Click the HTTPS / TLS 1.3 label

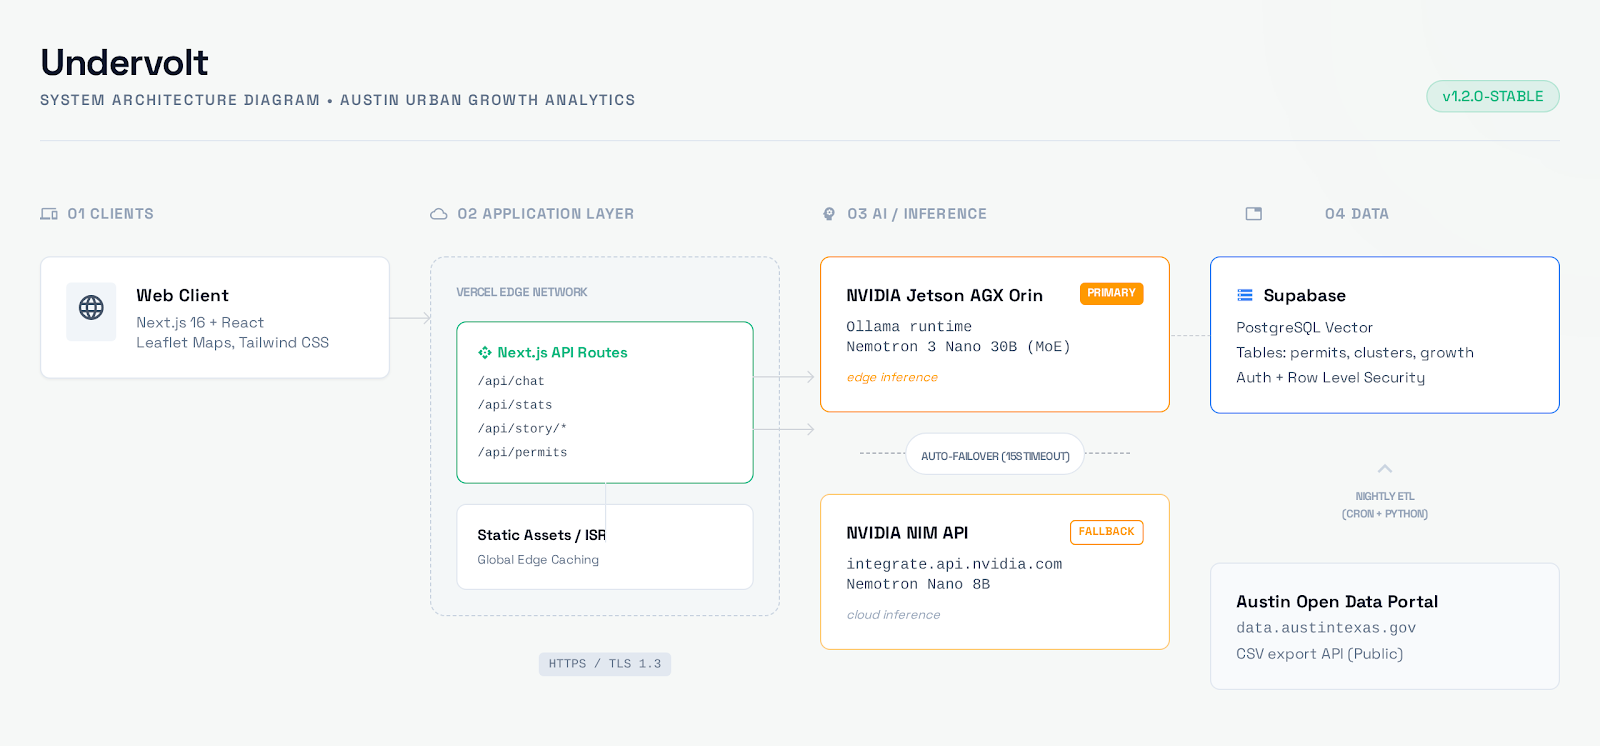[604, 664]
